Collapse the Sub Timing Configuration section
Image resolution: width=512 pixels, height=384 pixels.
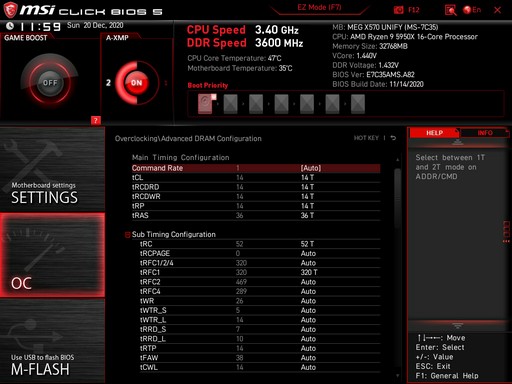point(127,235)
